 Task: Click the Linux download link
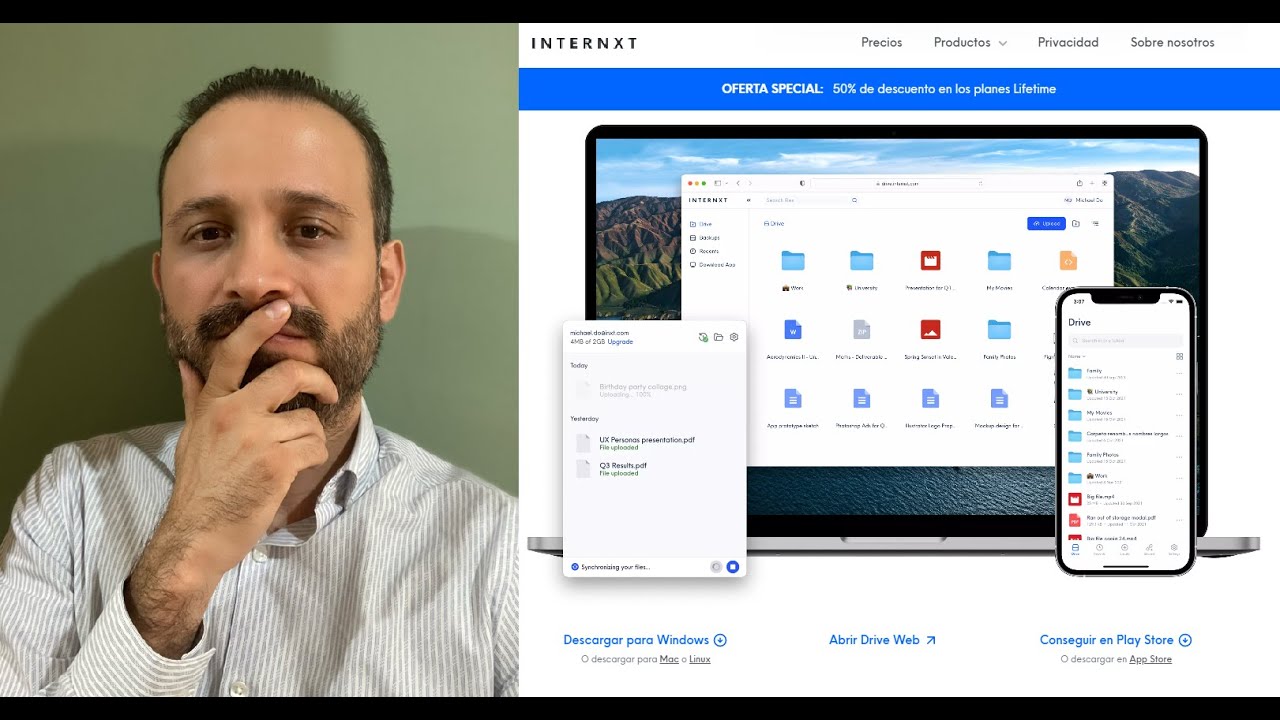pos(700,660)
